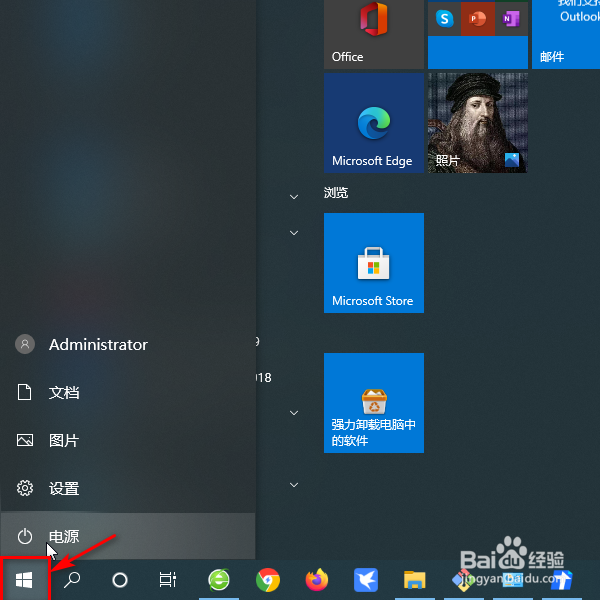Launch Skype from the small tile
The image size is (600, 600).
pos(444,18)
